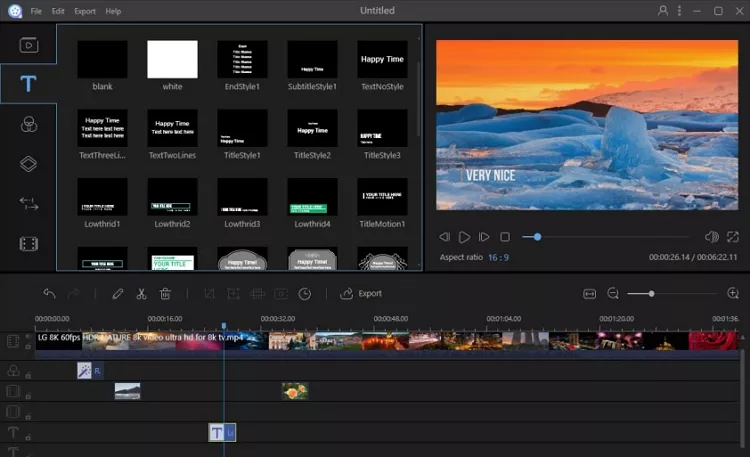
Task: Toggle lock on the main video track
Action: coord(28,346)
